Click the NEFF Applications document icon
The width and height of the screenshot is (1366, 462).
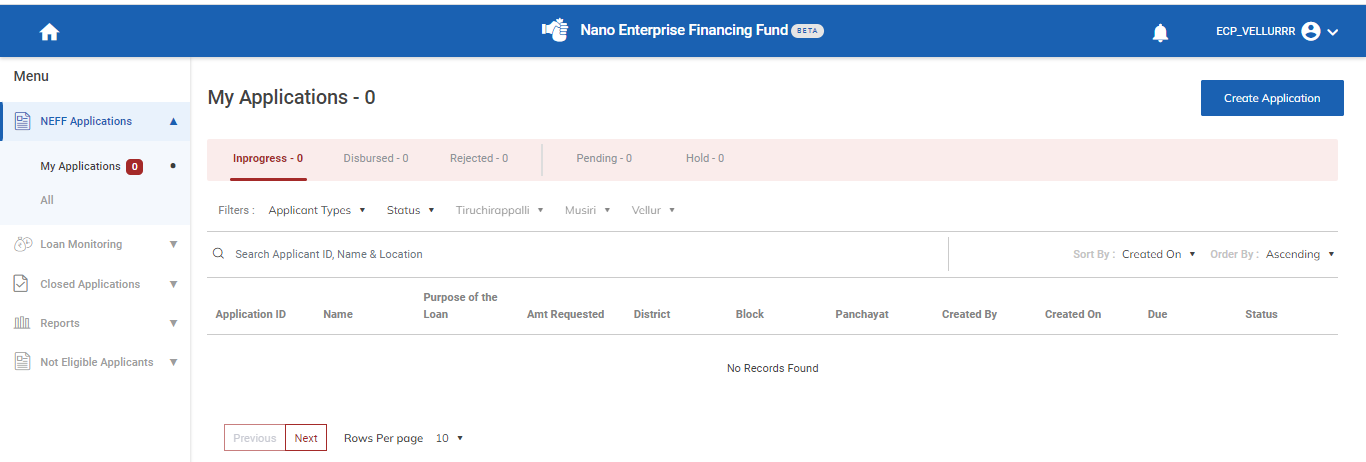22,121
